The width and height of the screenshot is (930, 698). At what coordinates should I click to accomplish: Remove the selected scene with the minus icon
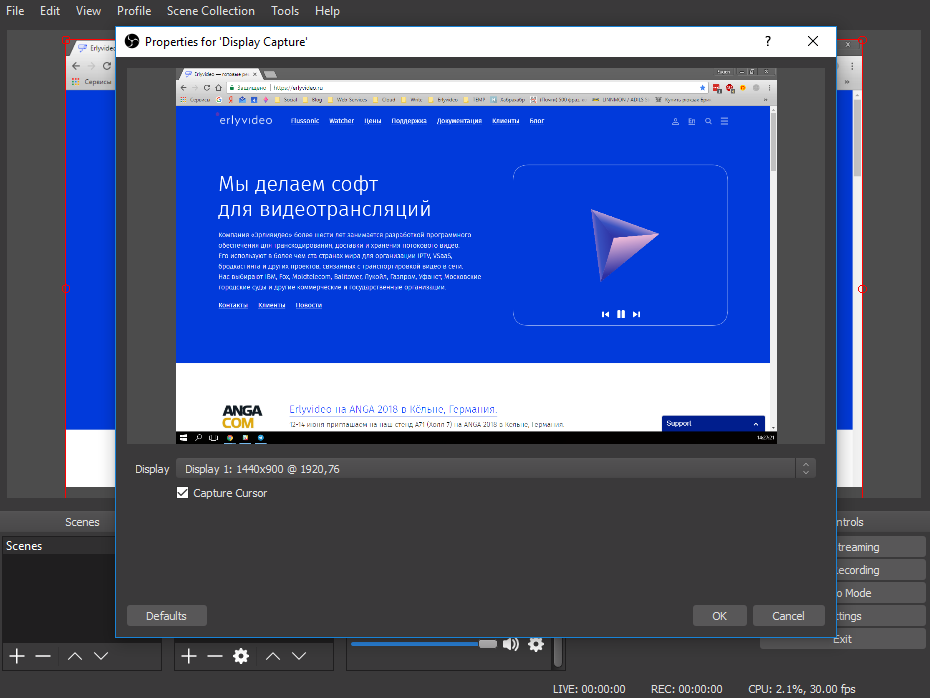[43, 656]
